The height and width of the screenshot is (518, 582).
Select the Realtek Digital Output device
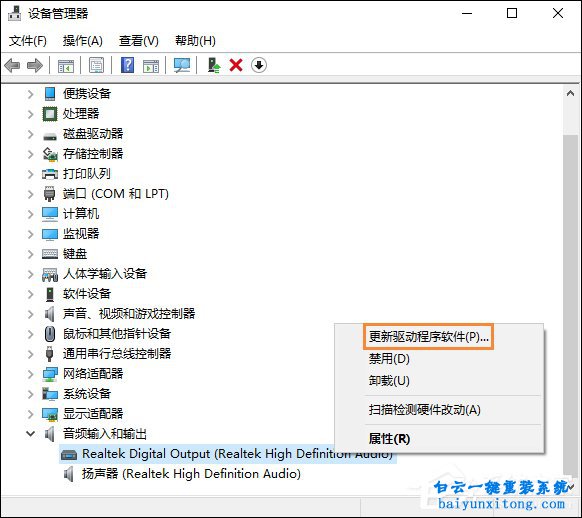pyautogui.click(x=228, y=454)
